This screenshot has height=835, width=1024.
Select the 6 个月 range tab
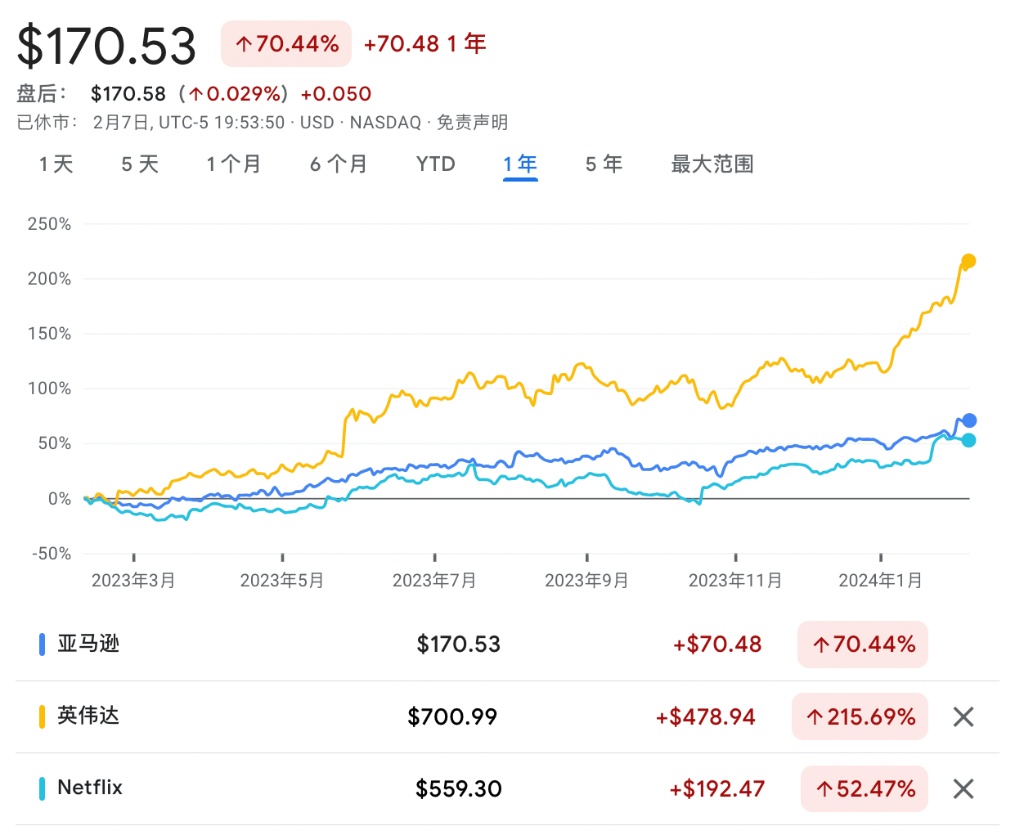click(338, 164)
